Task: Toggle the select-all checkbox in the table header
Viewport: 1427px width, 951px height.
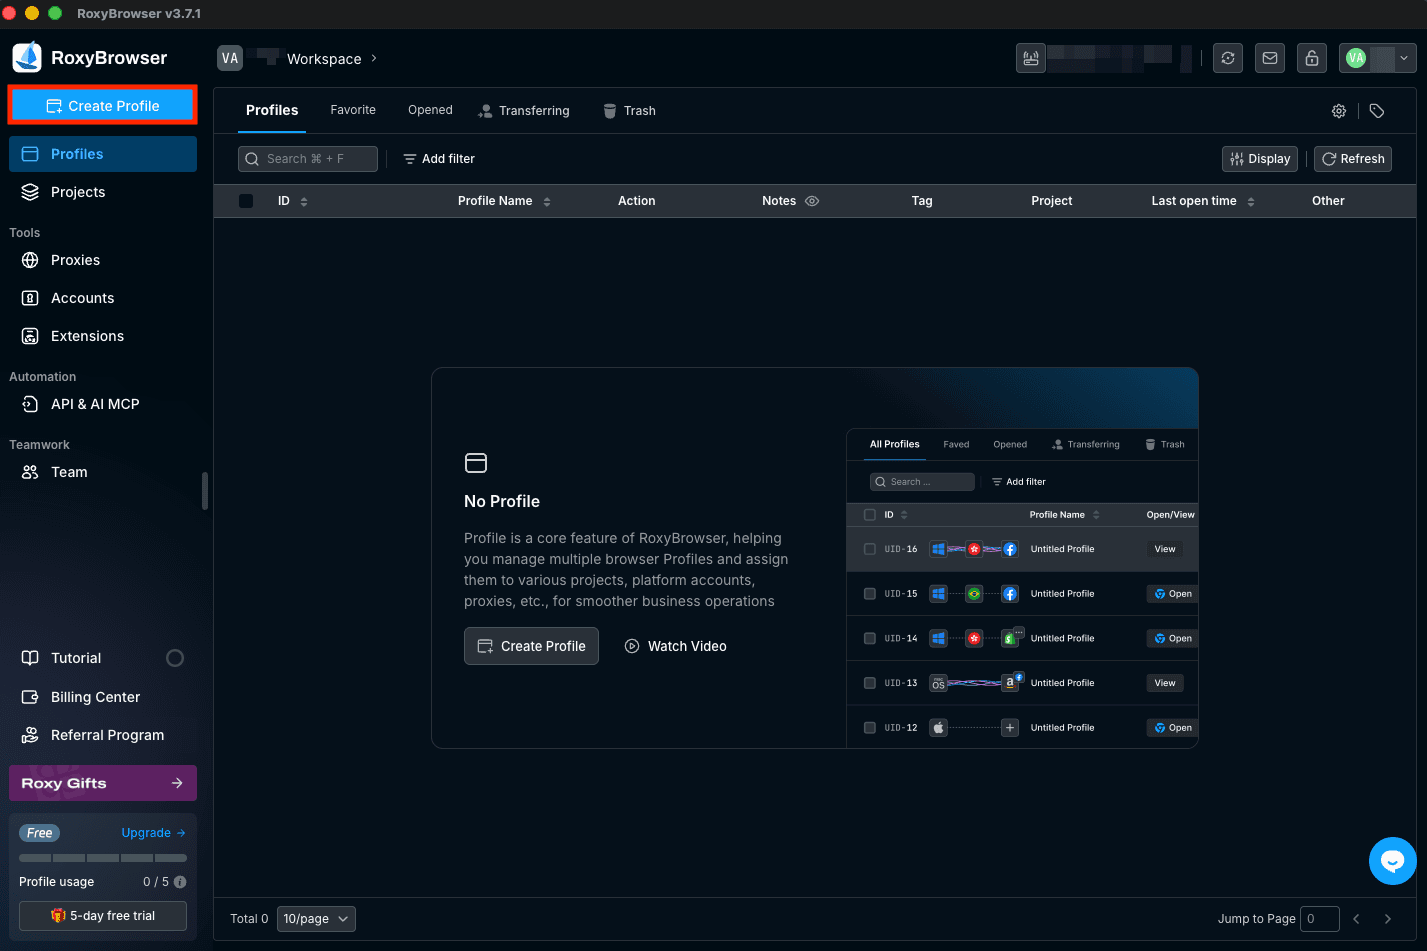Action: coord(245,200)
